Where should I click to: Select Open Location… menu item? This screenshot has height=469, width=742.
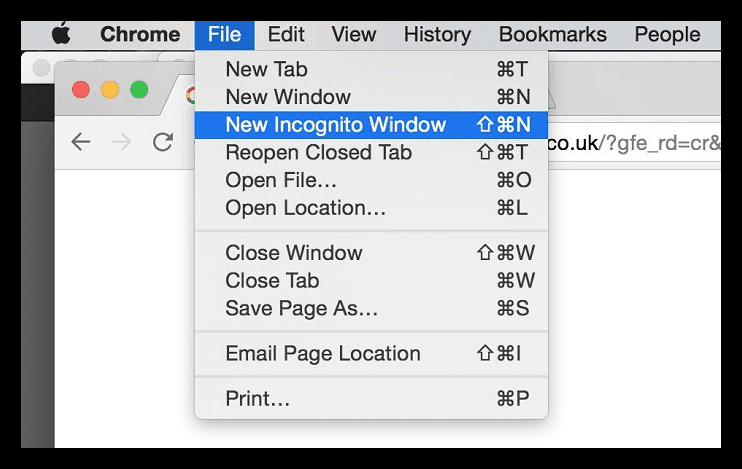(x=371, y=208)
